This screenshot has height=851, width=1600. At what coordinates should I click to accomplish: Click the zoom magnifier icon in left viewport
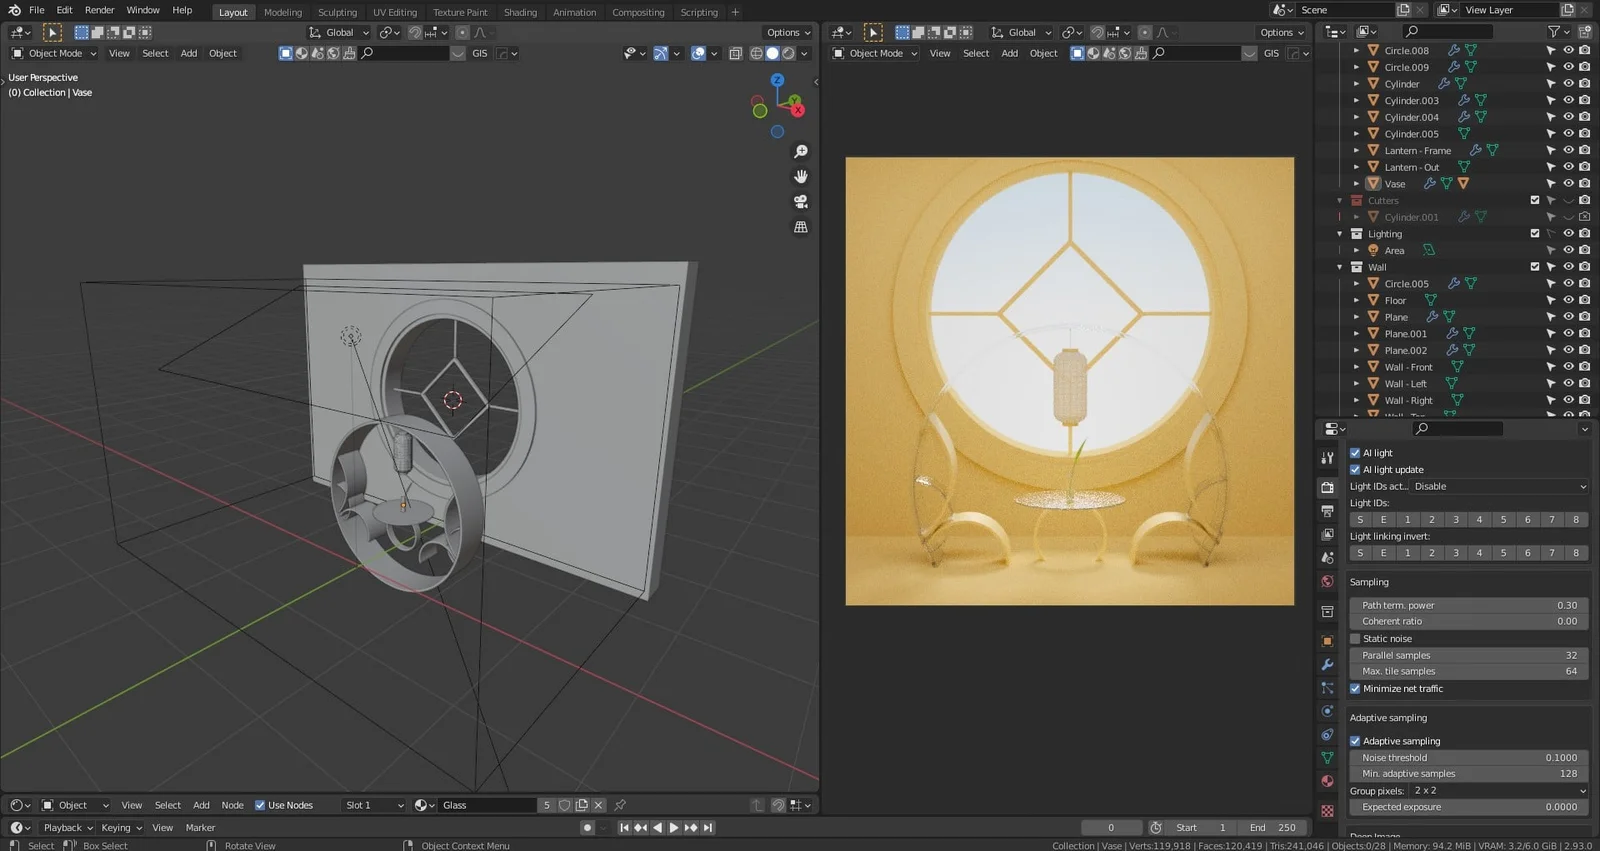coord(800,152)
